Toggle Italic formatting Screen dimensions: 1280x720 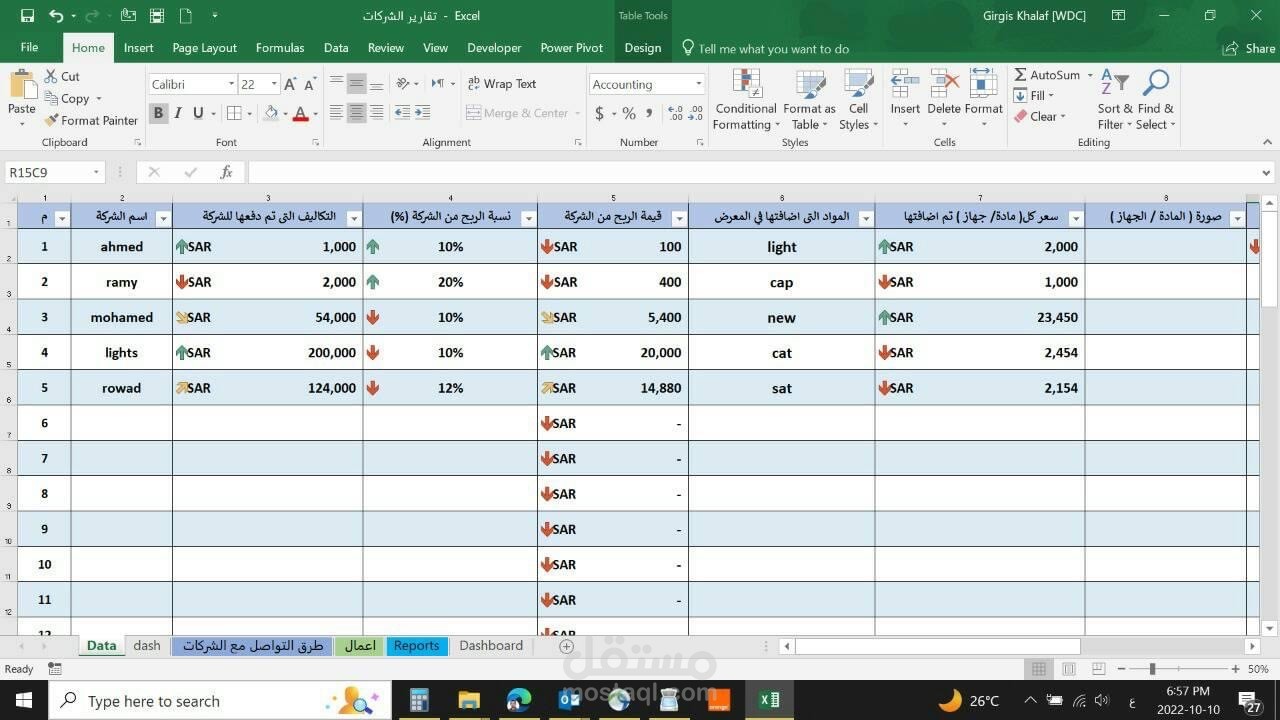pyautogui.click(x=178, y=113)
